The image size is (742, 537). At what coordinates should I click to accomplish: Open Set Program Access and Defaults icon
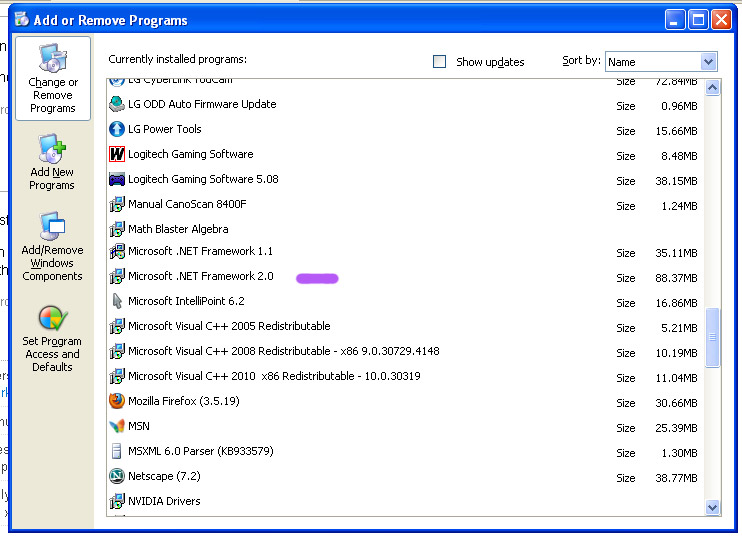click(53, 318)
